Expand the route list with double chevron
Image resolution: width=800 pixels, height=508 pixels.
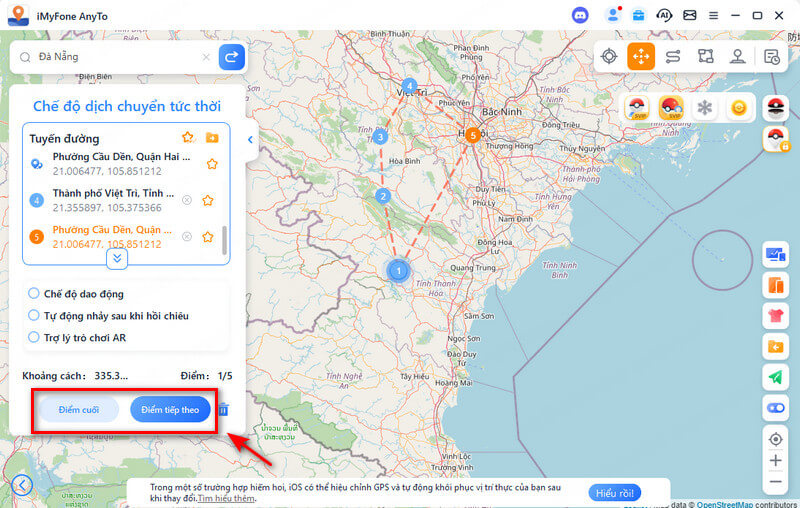(x=117, y=258)
